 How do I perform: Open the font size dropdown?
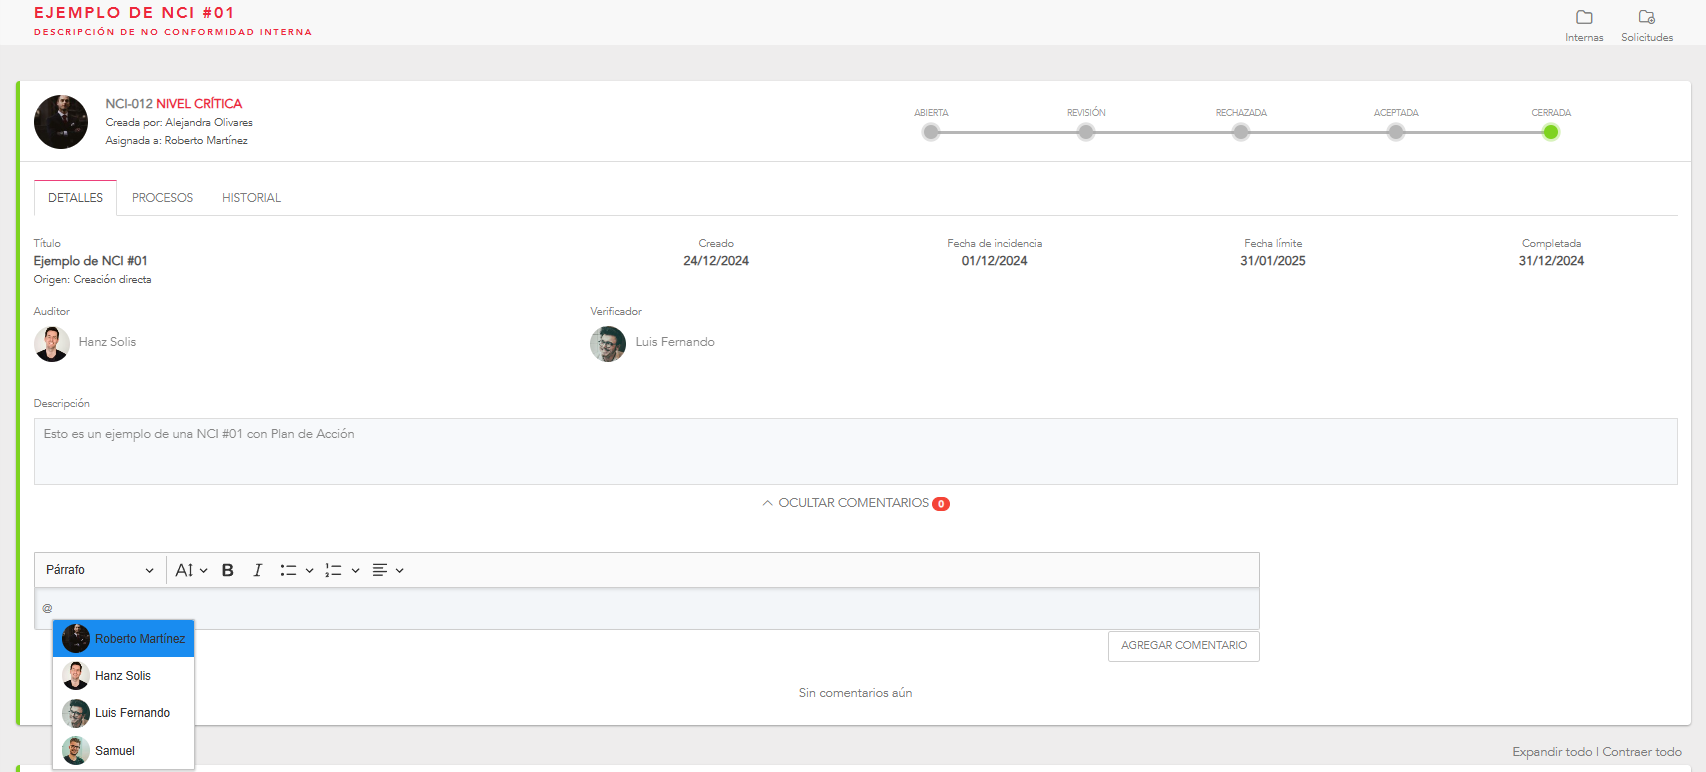pos(191,570)
